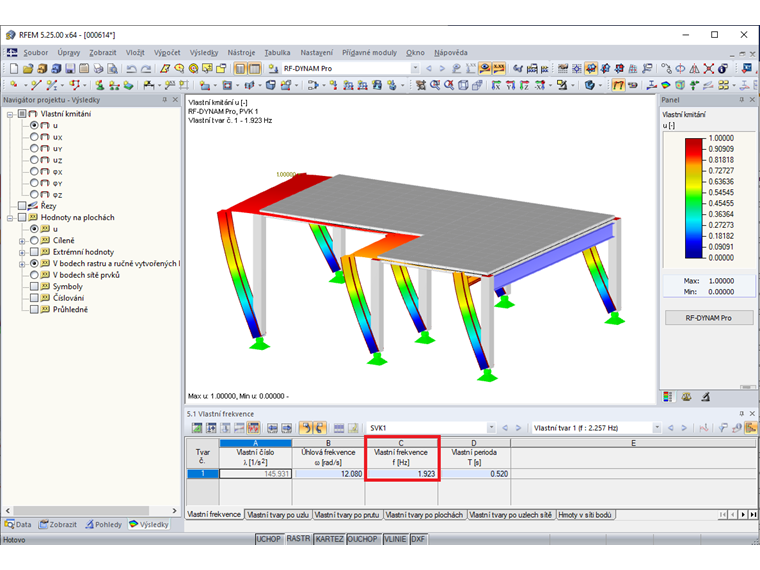Select the u radio under Vlastní kmitání
The image size is (760, 570).
34,125
